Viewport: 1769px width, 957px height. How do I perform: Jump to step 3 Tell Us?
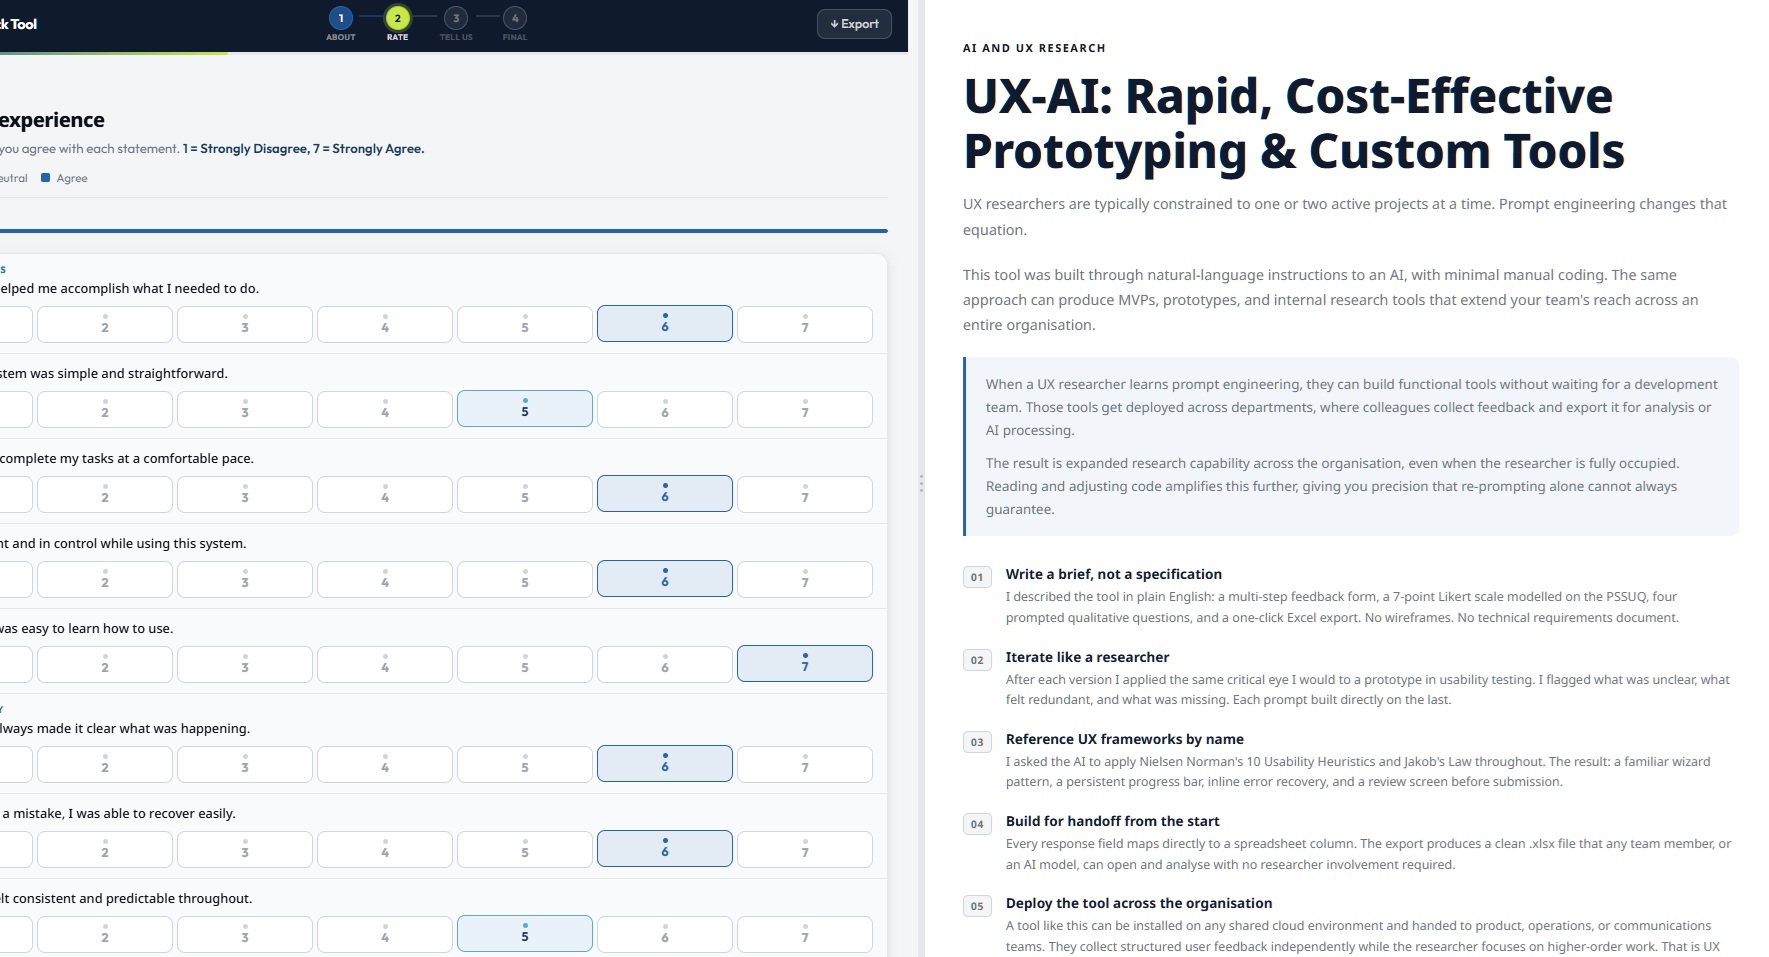[456, 18]
